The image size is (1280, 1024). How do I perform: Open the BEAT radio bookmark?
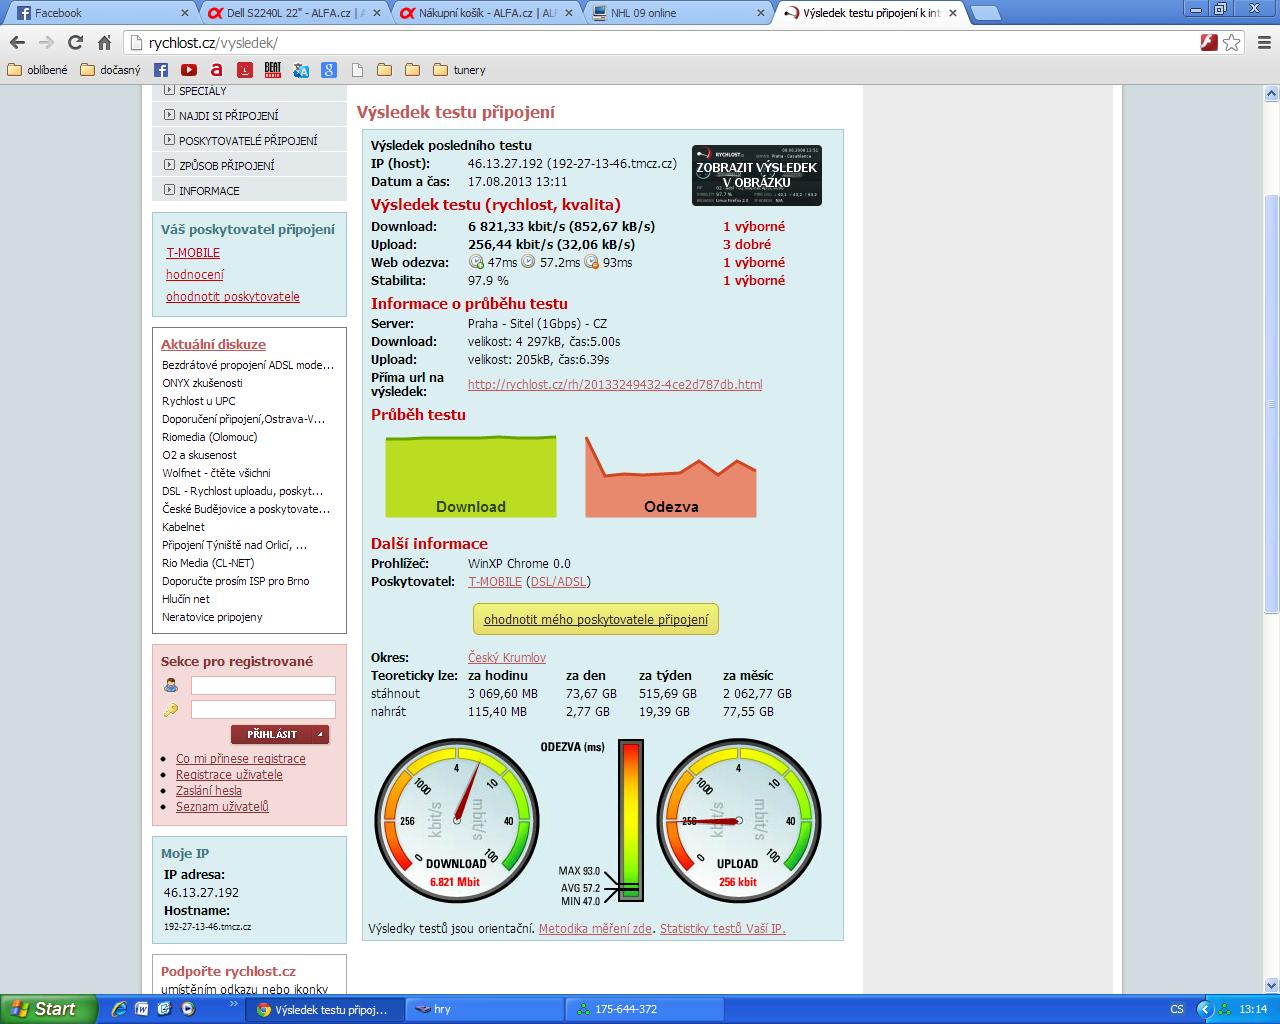click(273, 70)
